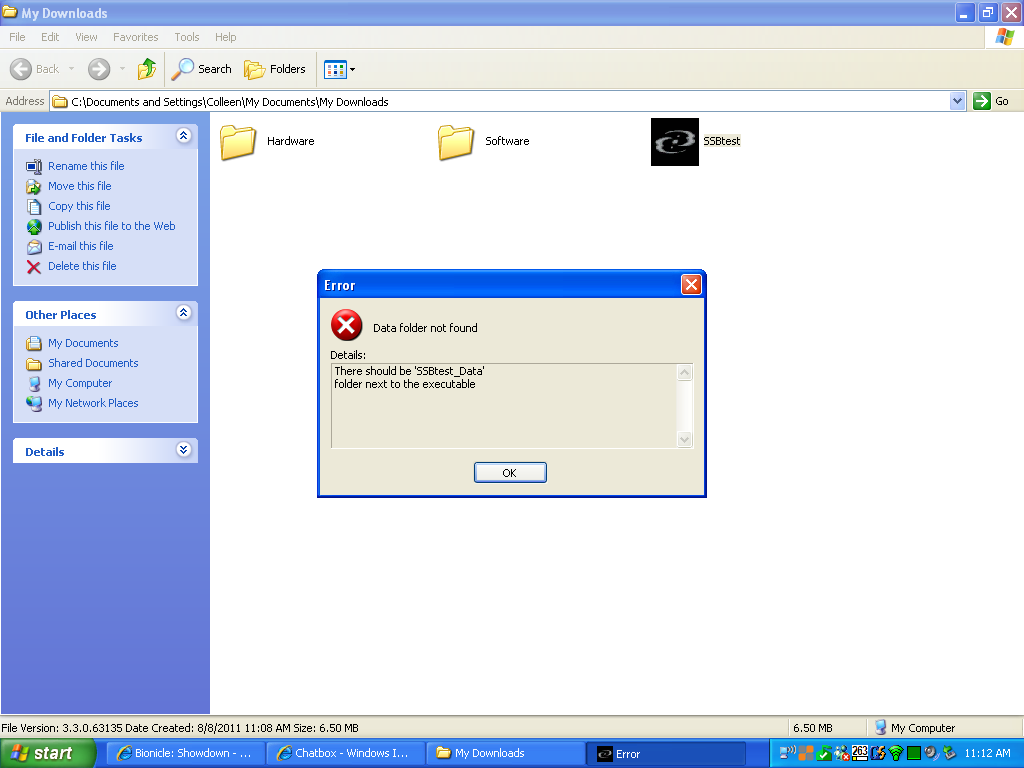The width and height of the screenshot is (1024, 768).
Task: Click the Rename this file icon
Action: coord(34,167)
